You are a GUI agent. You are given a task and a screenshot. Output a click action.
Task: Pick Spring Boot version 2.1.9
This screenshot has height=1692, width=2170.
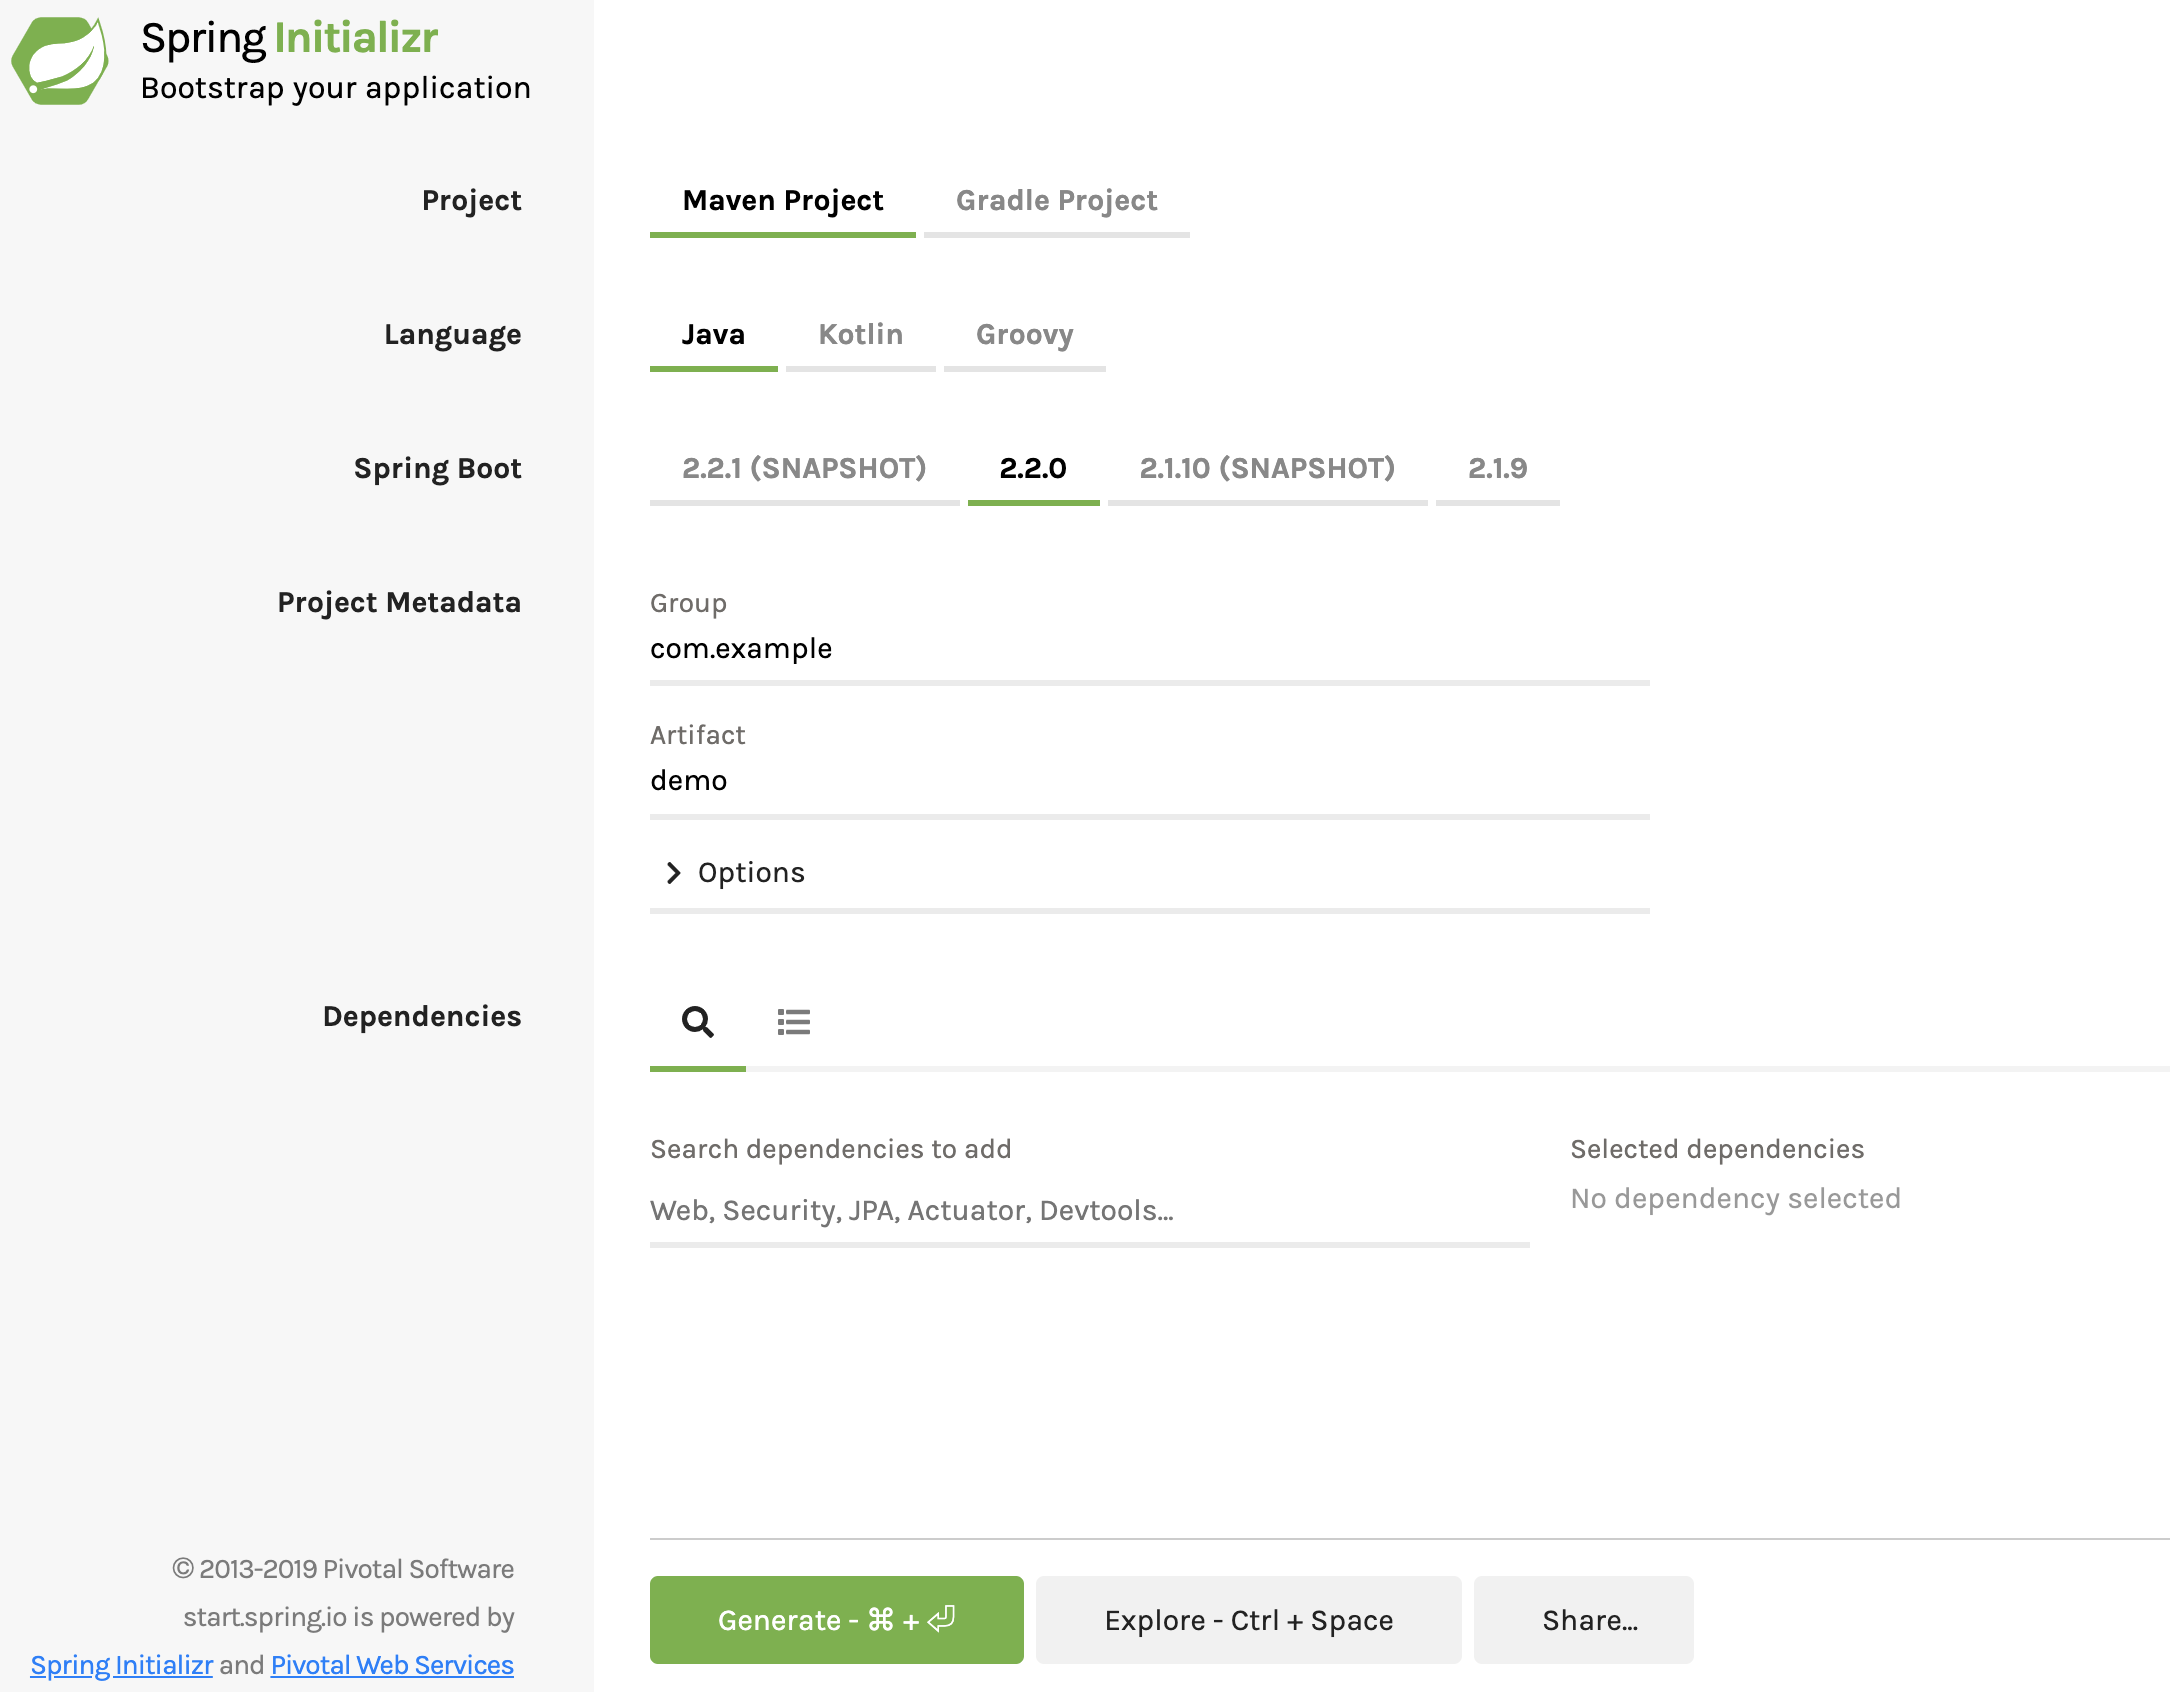click(1497, 468)
